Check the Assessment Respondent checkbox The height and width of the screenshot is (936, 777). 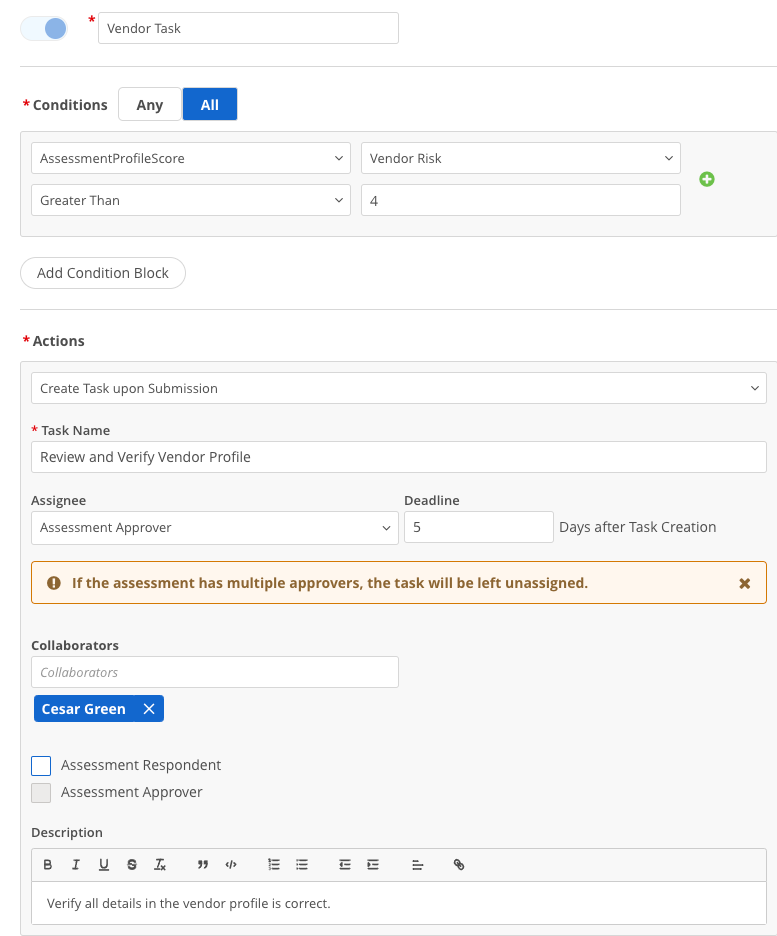coord(42,765)
